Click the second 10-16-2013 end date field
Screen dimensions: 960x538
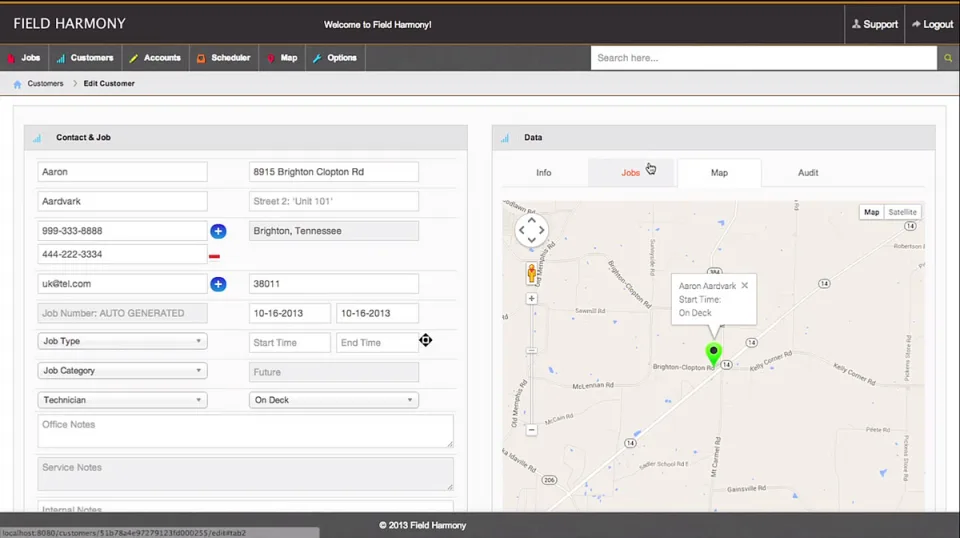point(377,313)
